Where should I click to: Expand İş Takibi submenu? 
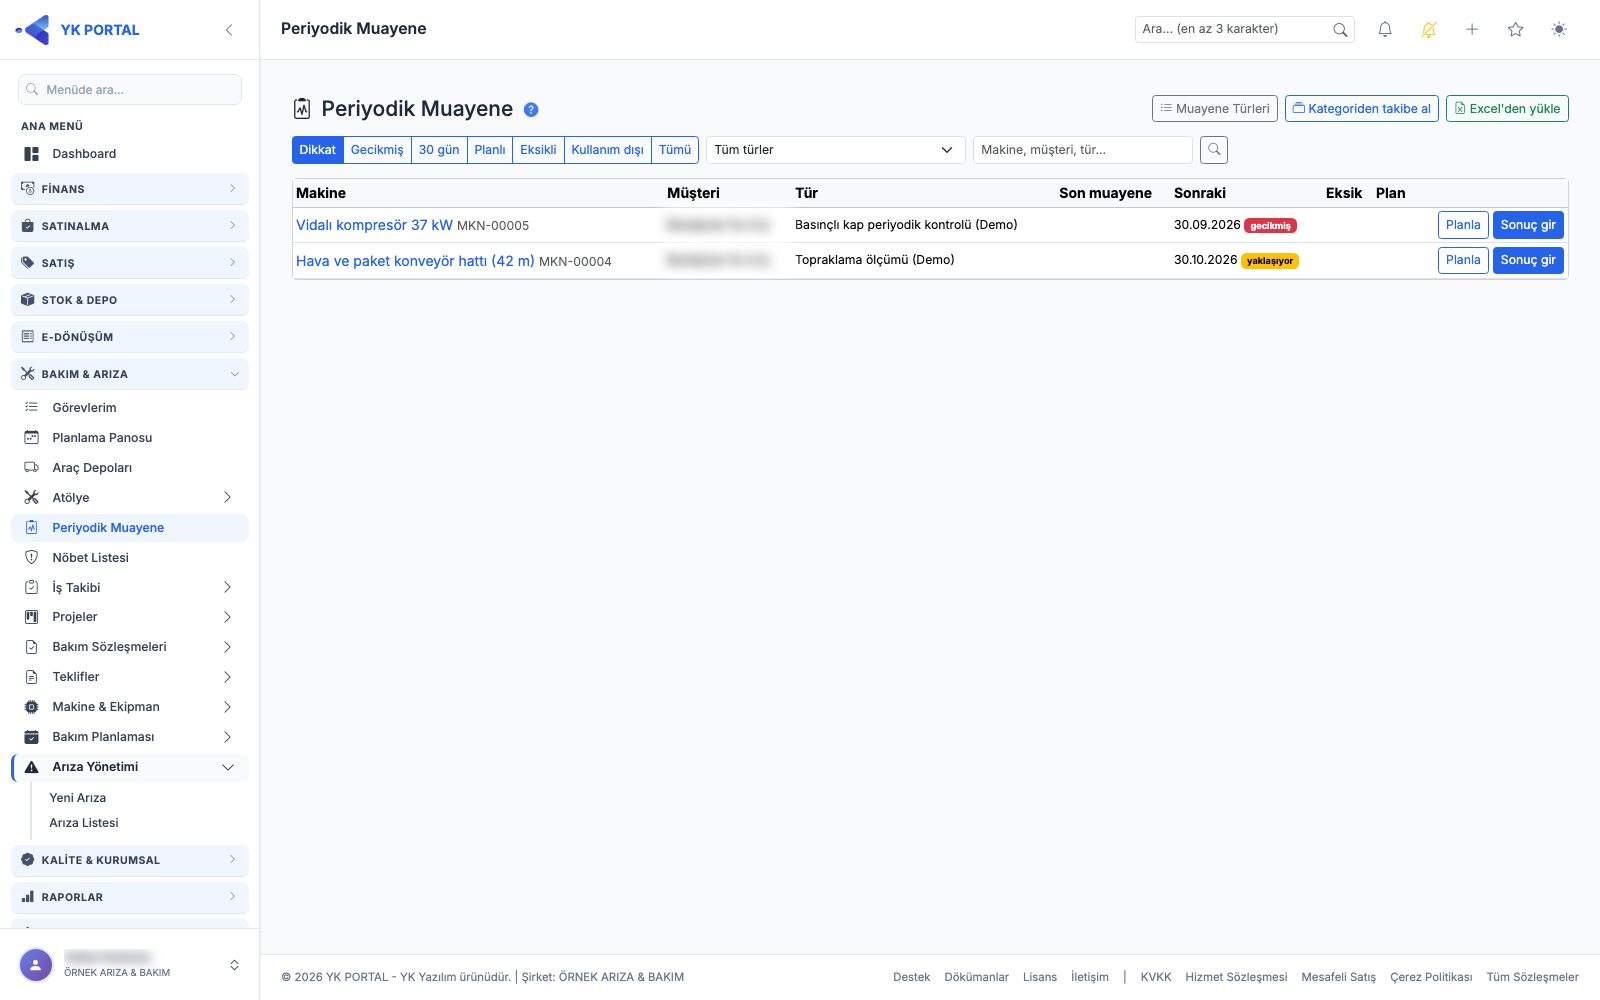point(130,588)
